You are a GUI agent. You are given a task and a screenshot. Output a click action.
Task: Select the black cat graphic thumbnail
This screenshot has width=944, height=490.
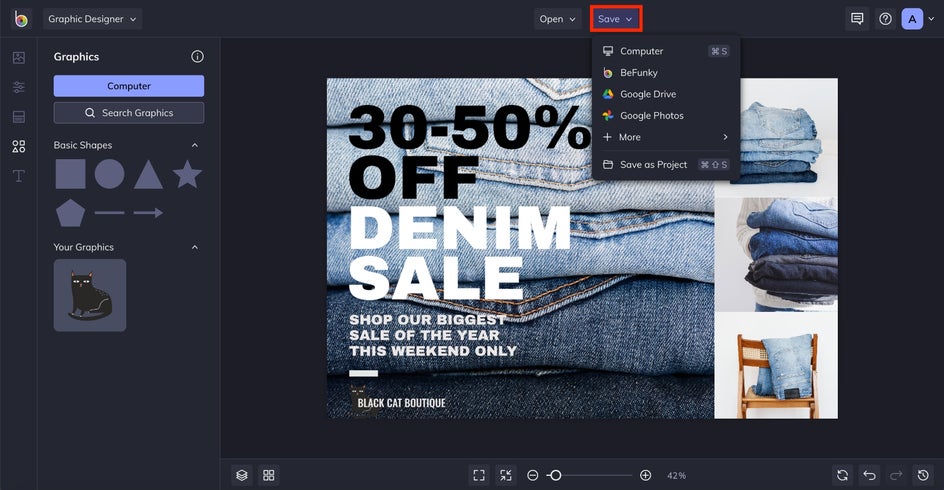coord(90,295)
